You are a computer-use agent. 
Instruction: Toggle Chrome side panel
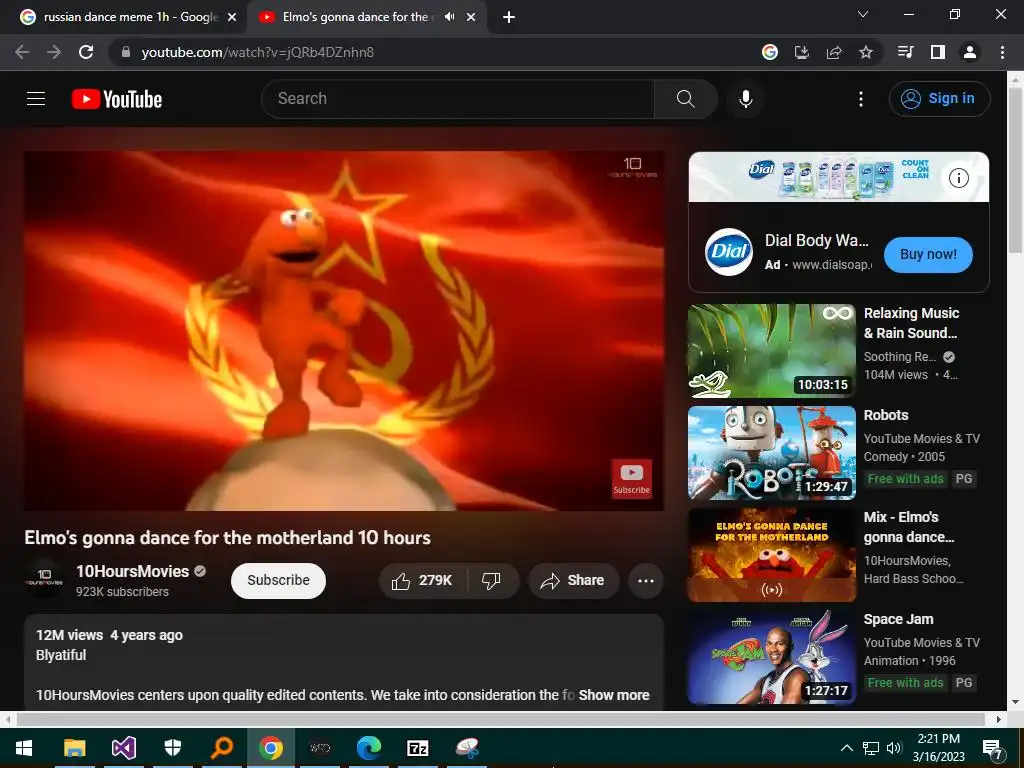tap(938, 52)
